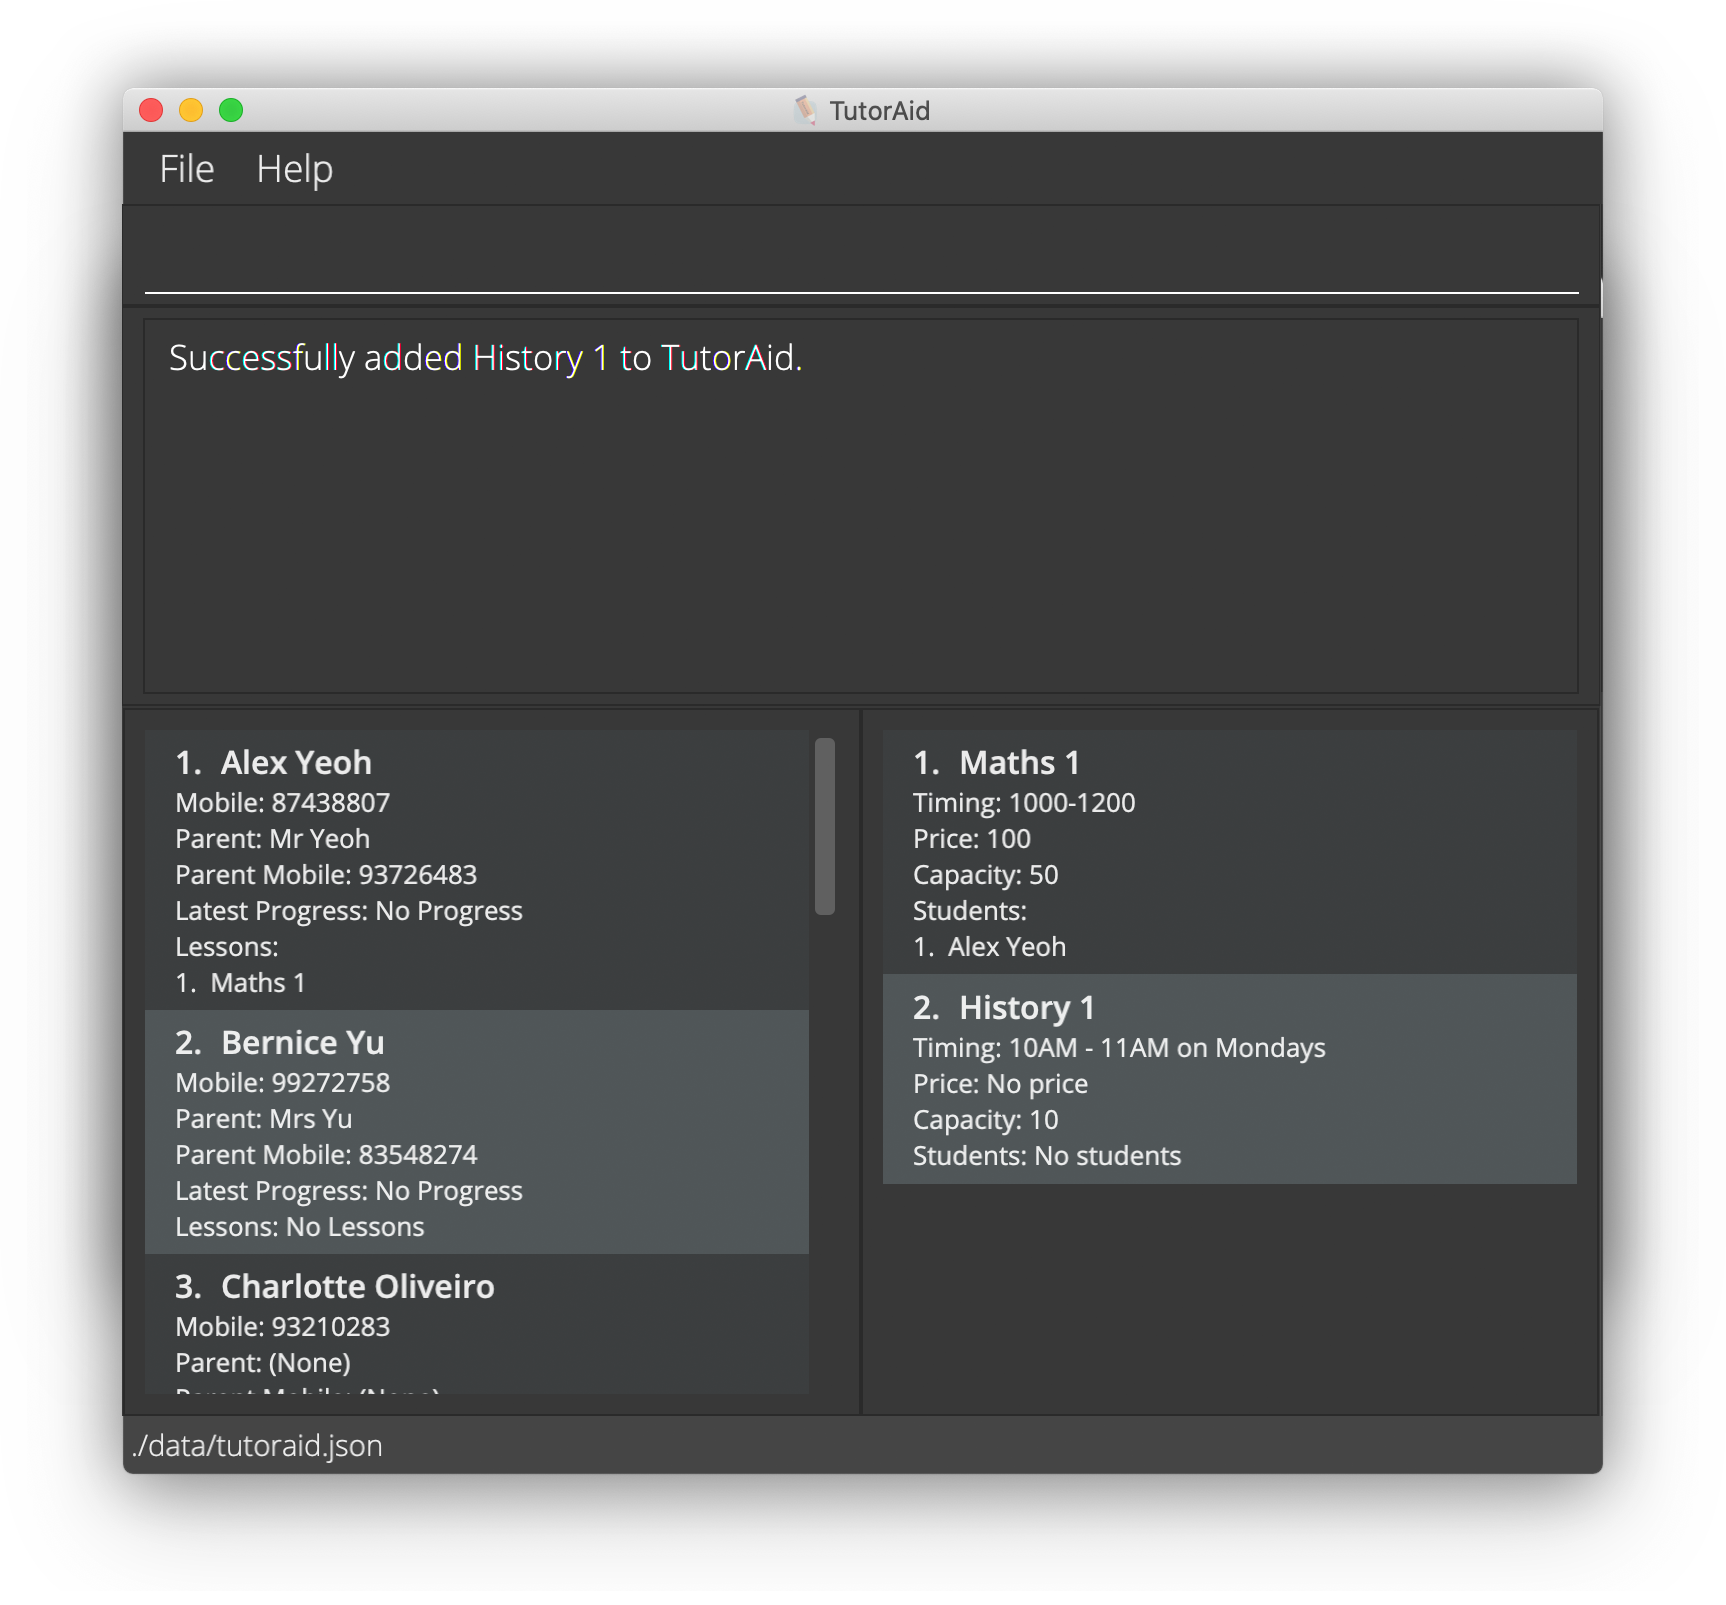This screenshot has width=1726, height=1605.
Task: Open the Help menu
Action: click(x=294, y=169)
